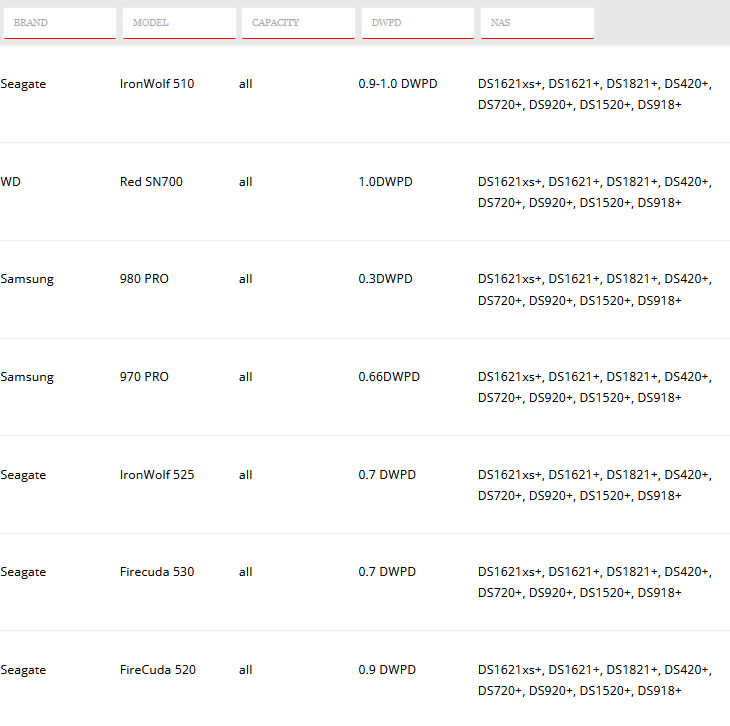Click the NAS filter input field

[537, 23]
